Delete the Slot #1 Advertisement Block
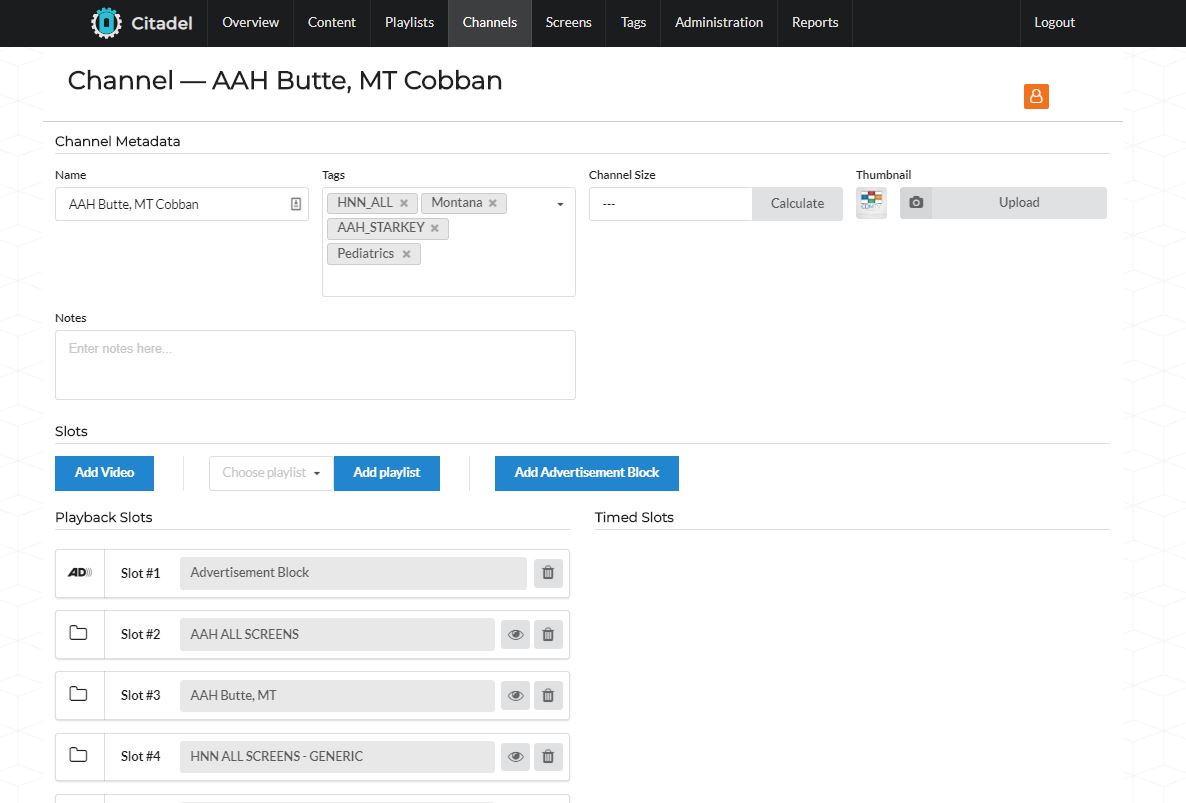 point(548,573)
